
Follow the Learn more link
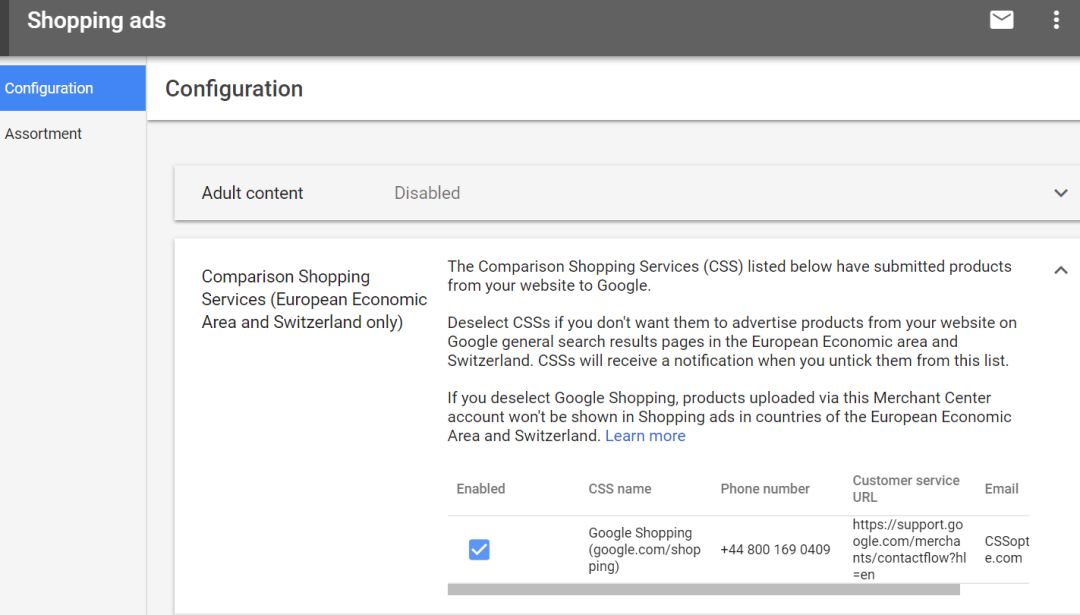point(645,436)
